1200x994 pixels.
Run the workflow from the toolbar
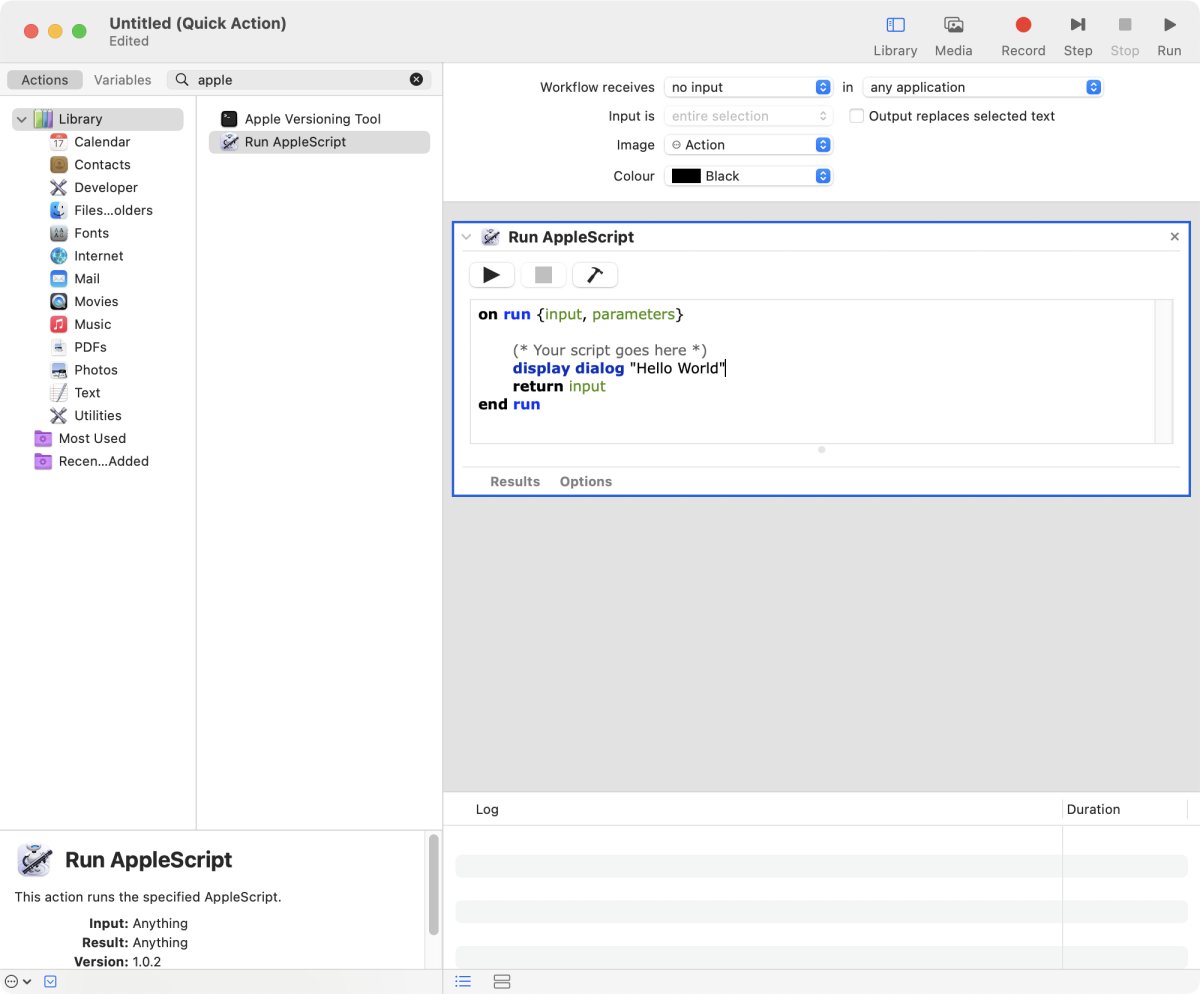click(1169, 36)
